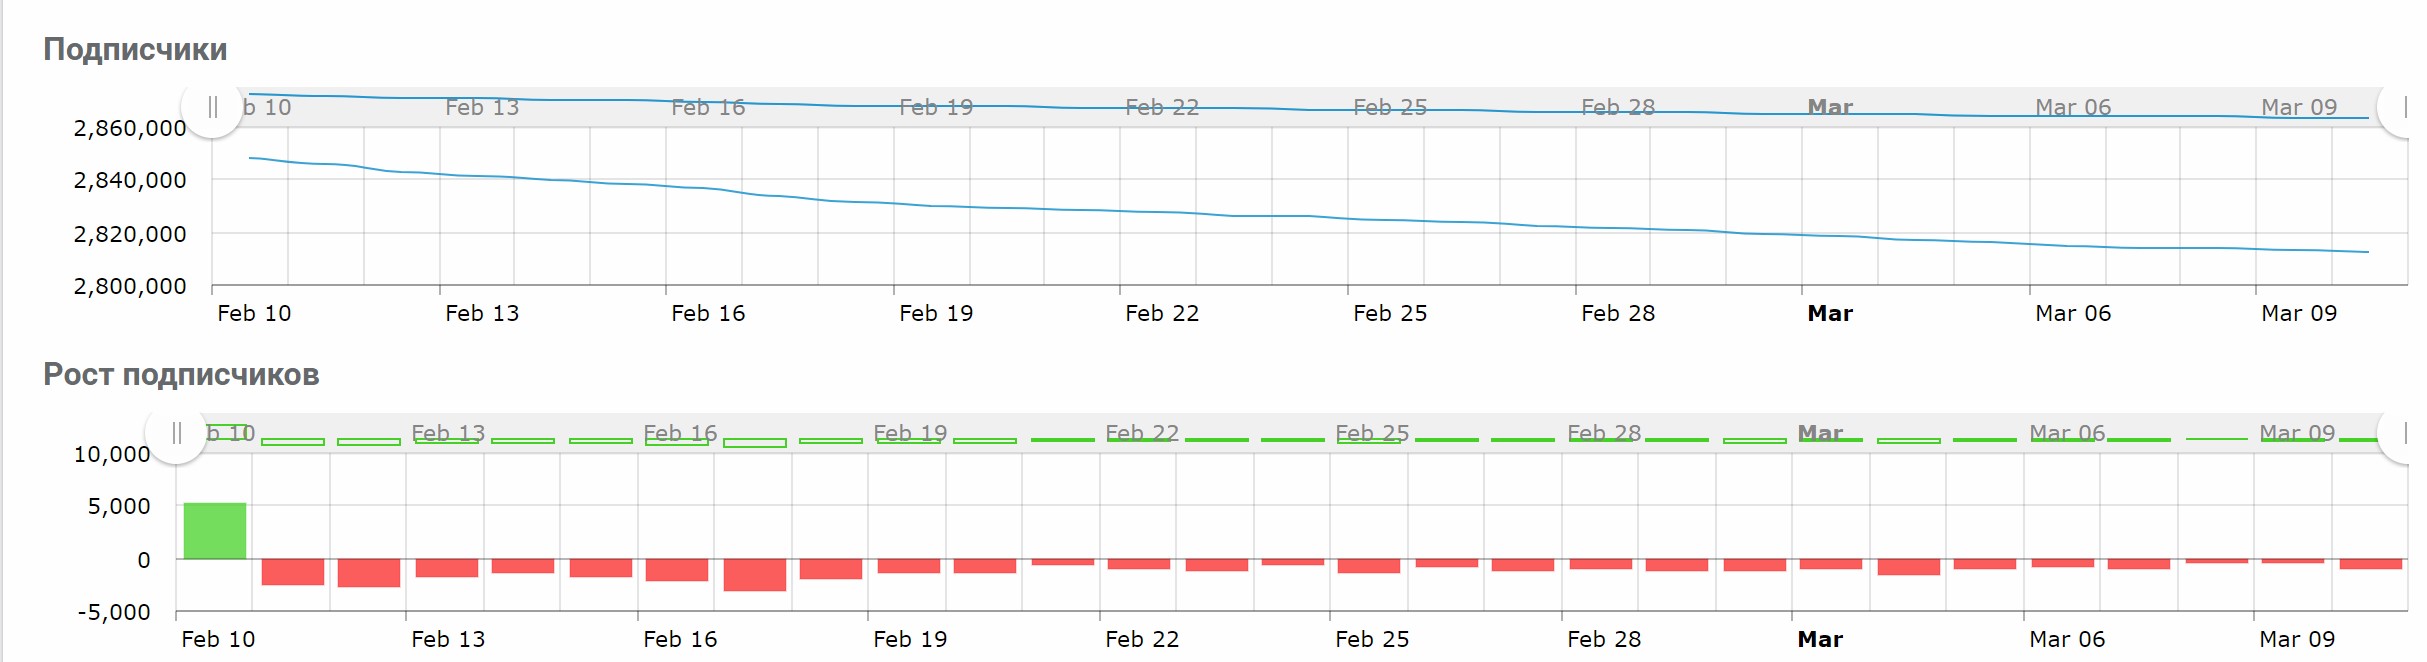Click the Подписчики chart title
Image resolution: width=2427 pixels, height=662 pixels.
click(x=135, y=49)
